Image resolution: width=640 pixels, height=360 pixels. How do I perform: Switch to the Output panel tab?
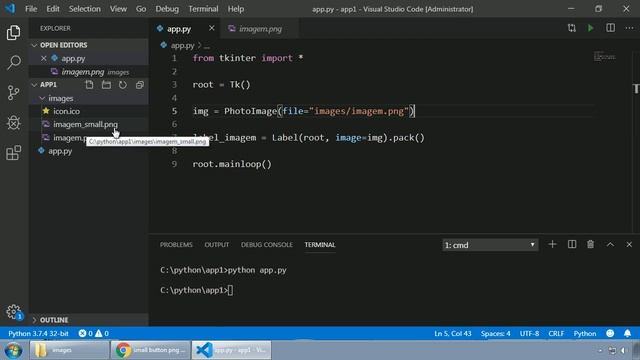[217, 244]
